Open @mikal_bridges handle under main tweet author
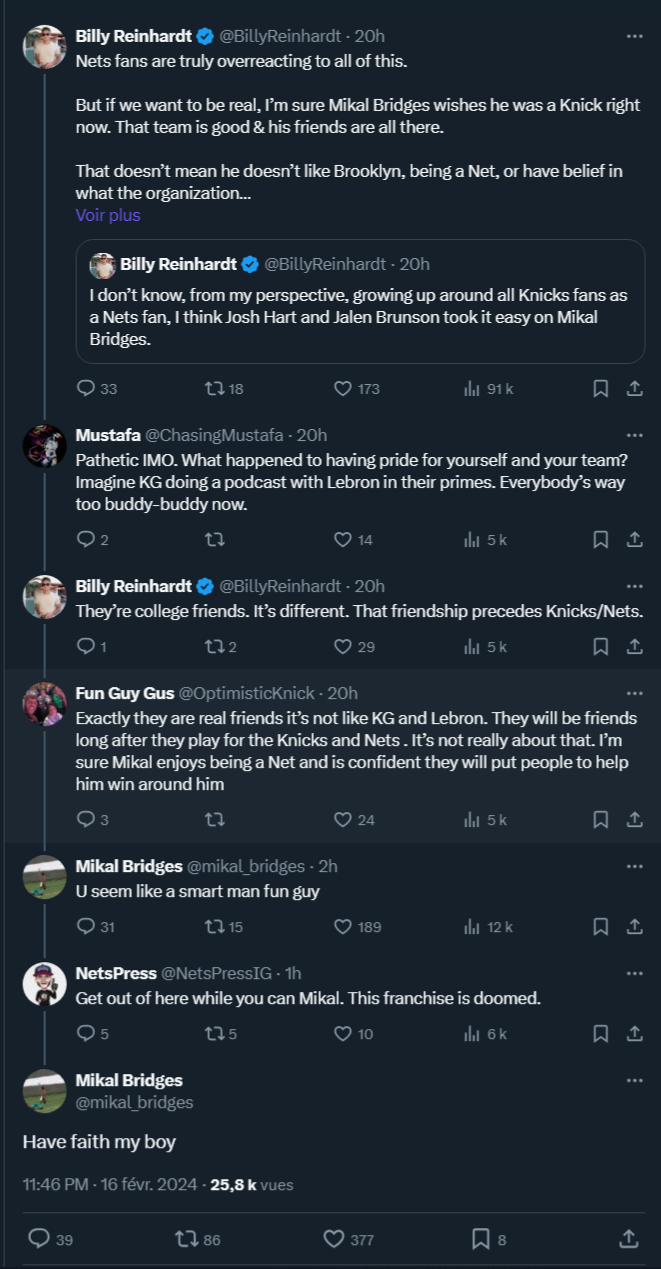This screenshot has width=661, height=1269. pos(135,1102)
